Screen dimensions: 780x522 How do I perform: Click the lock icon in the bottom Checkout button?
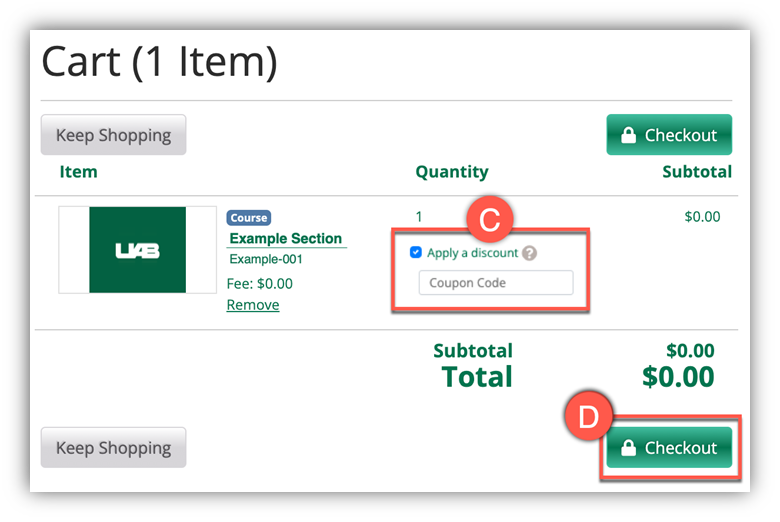[628, 449]
